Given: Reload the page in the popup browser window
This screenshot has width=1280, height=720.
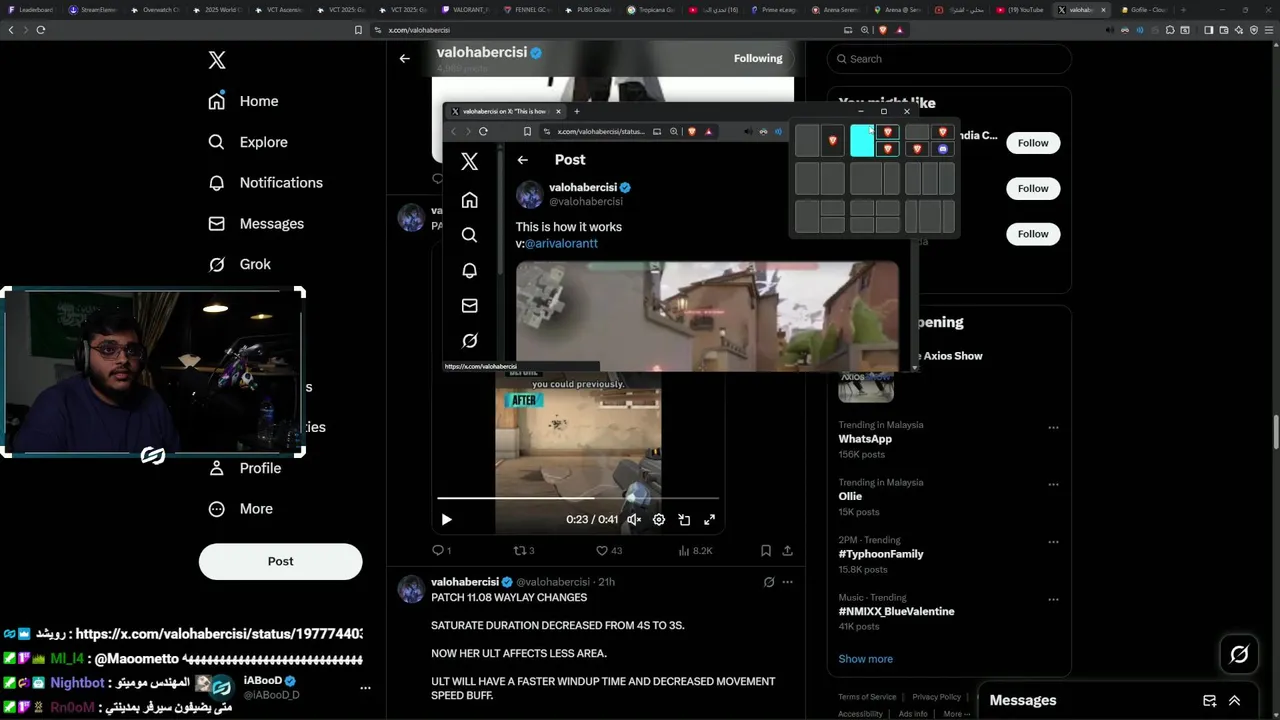Looking at the screenshot, I should (483, 131).
